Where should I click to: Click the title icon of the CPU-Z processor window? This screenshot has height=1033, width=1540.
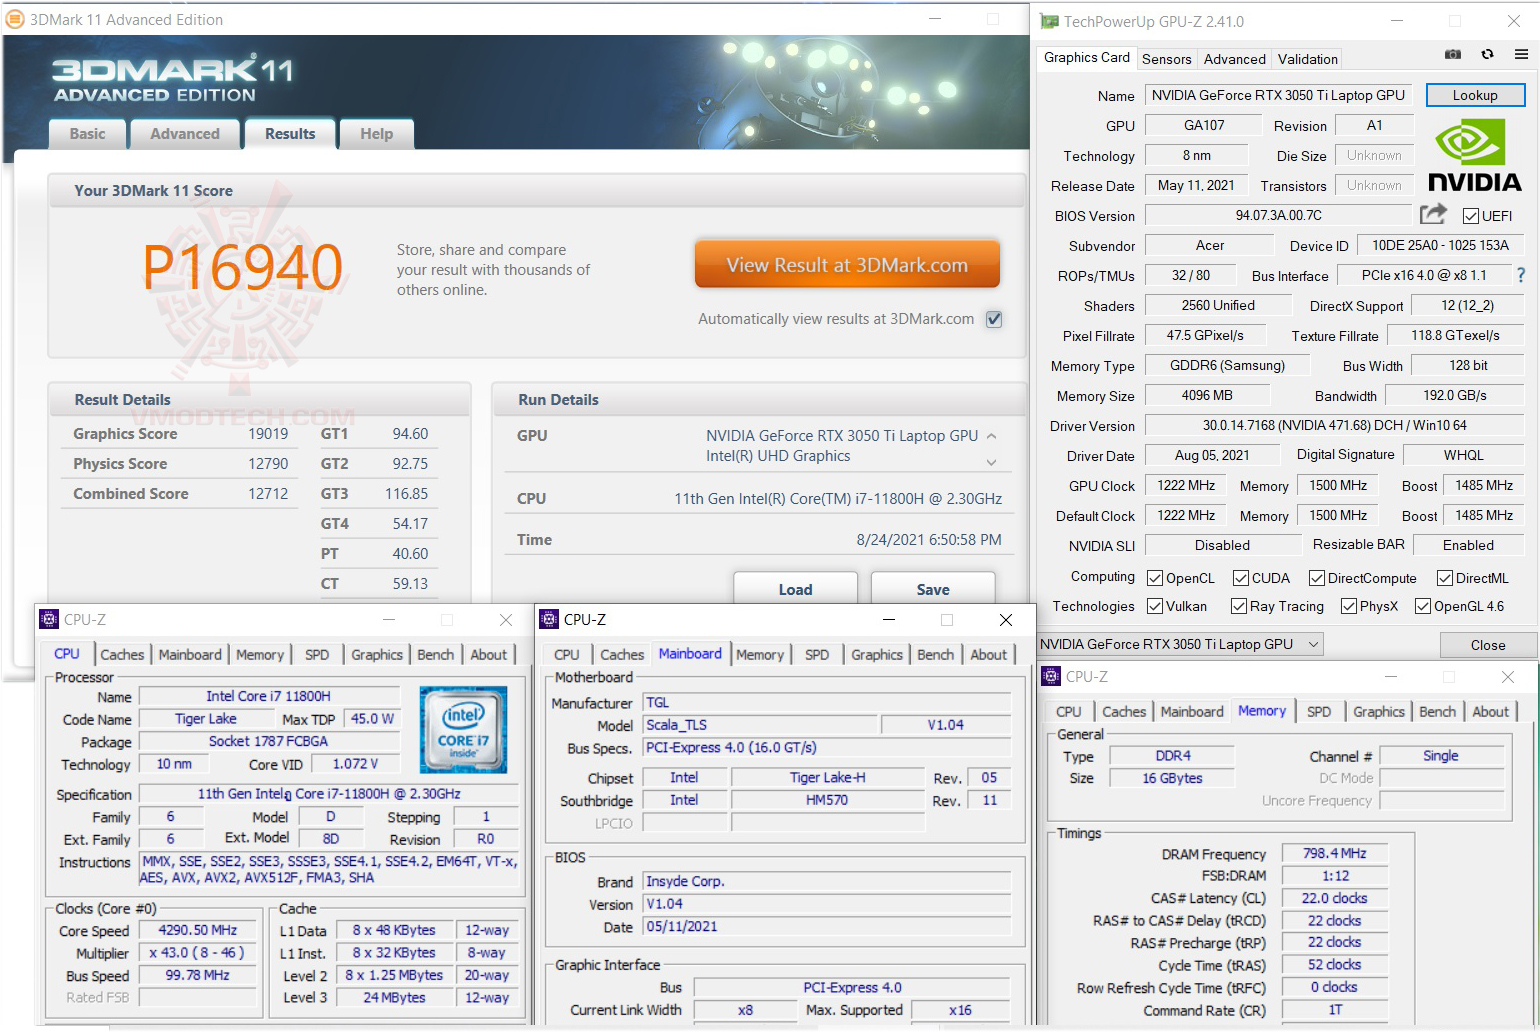[x=49, y=620]
